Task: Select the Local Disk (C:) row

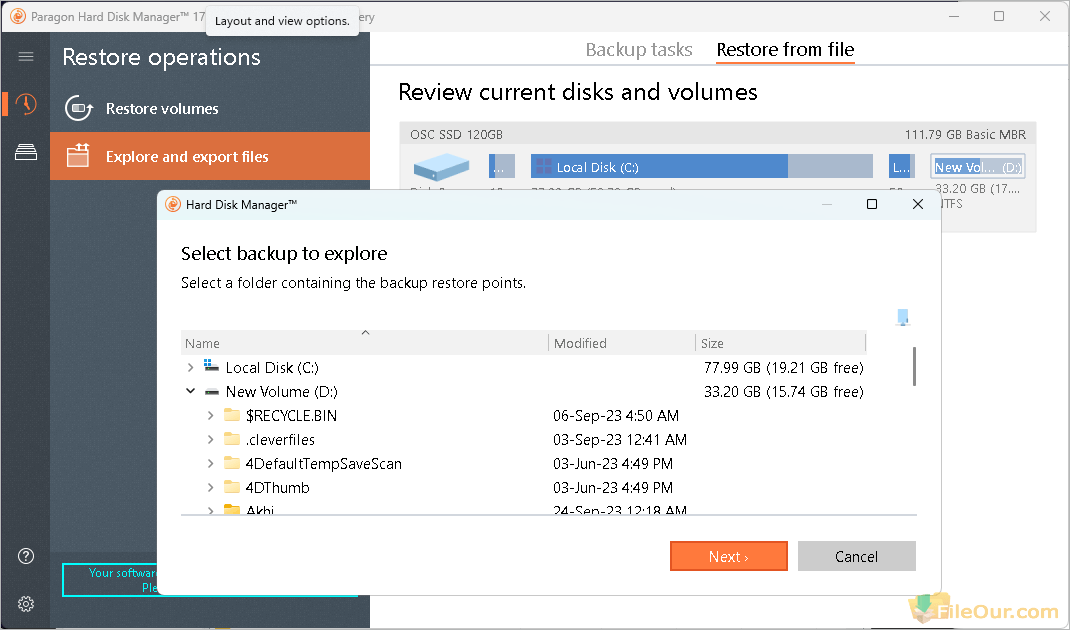Action: point(523,367)
